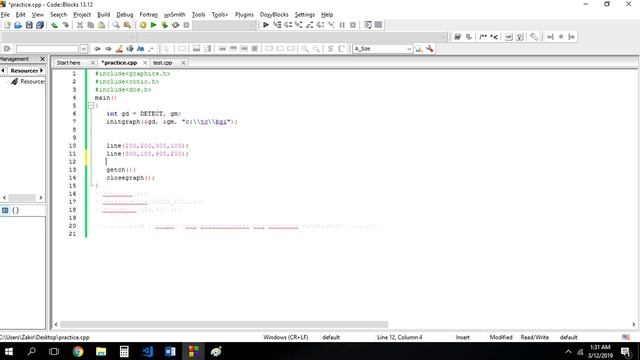640x360 pixels.
Task: Close the Management panel
Action: pos(42,59)
